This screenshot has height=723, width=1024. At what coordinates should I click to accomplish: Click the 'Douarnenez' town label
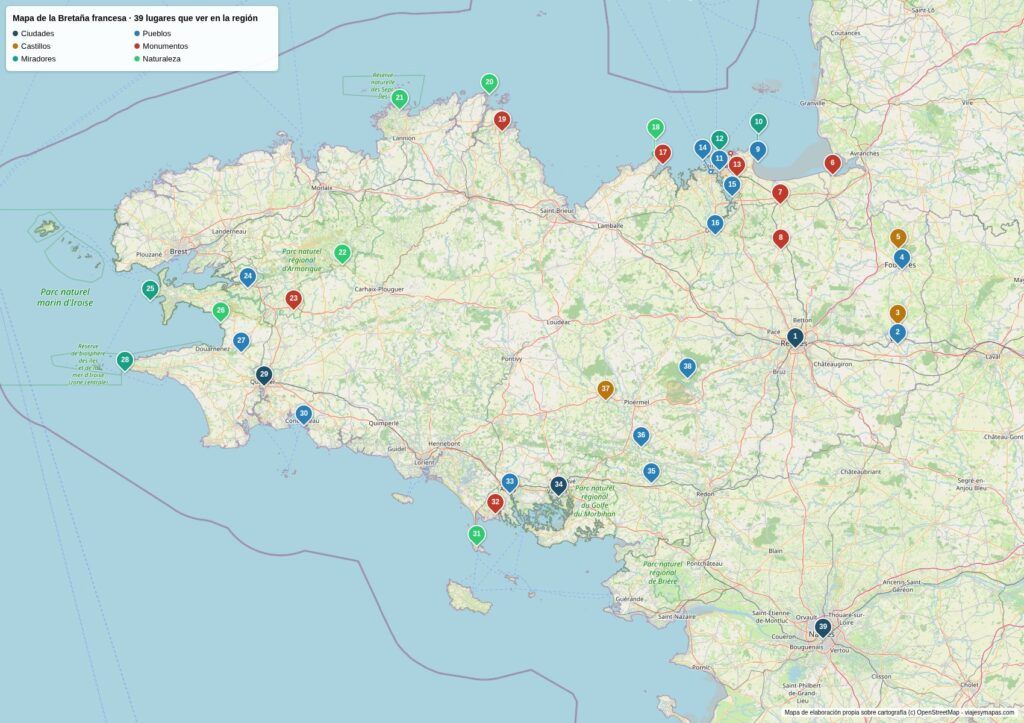[x=213, y=349]
